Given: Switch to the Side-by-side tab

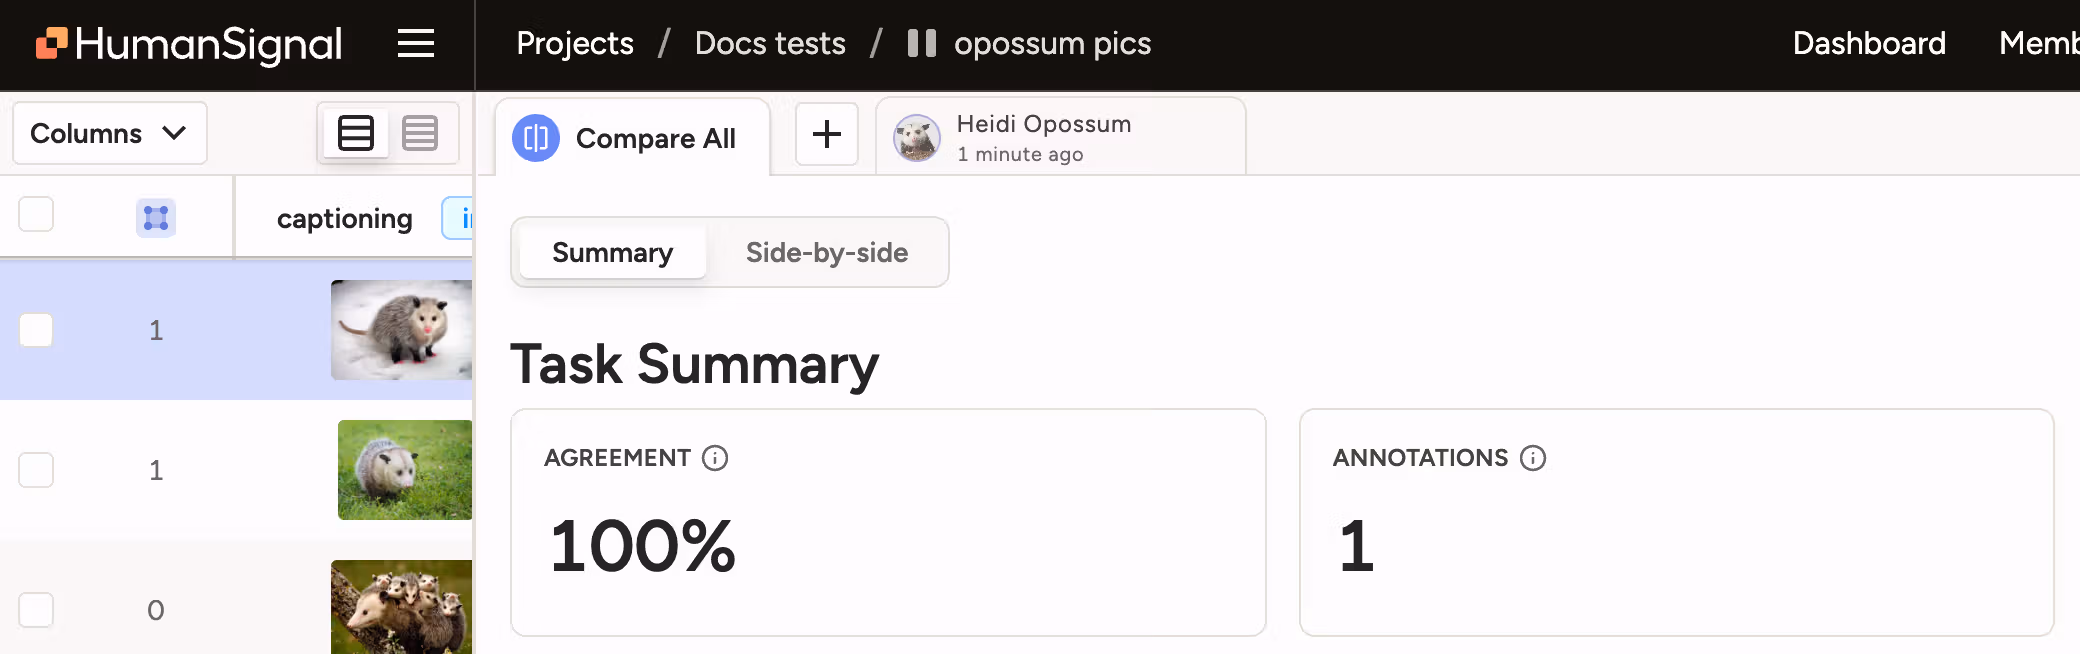Looking at the screenshot, I should 826,252.
